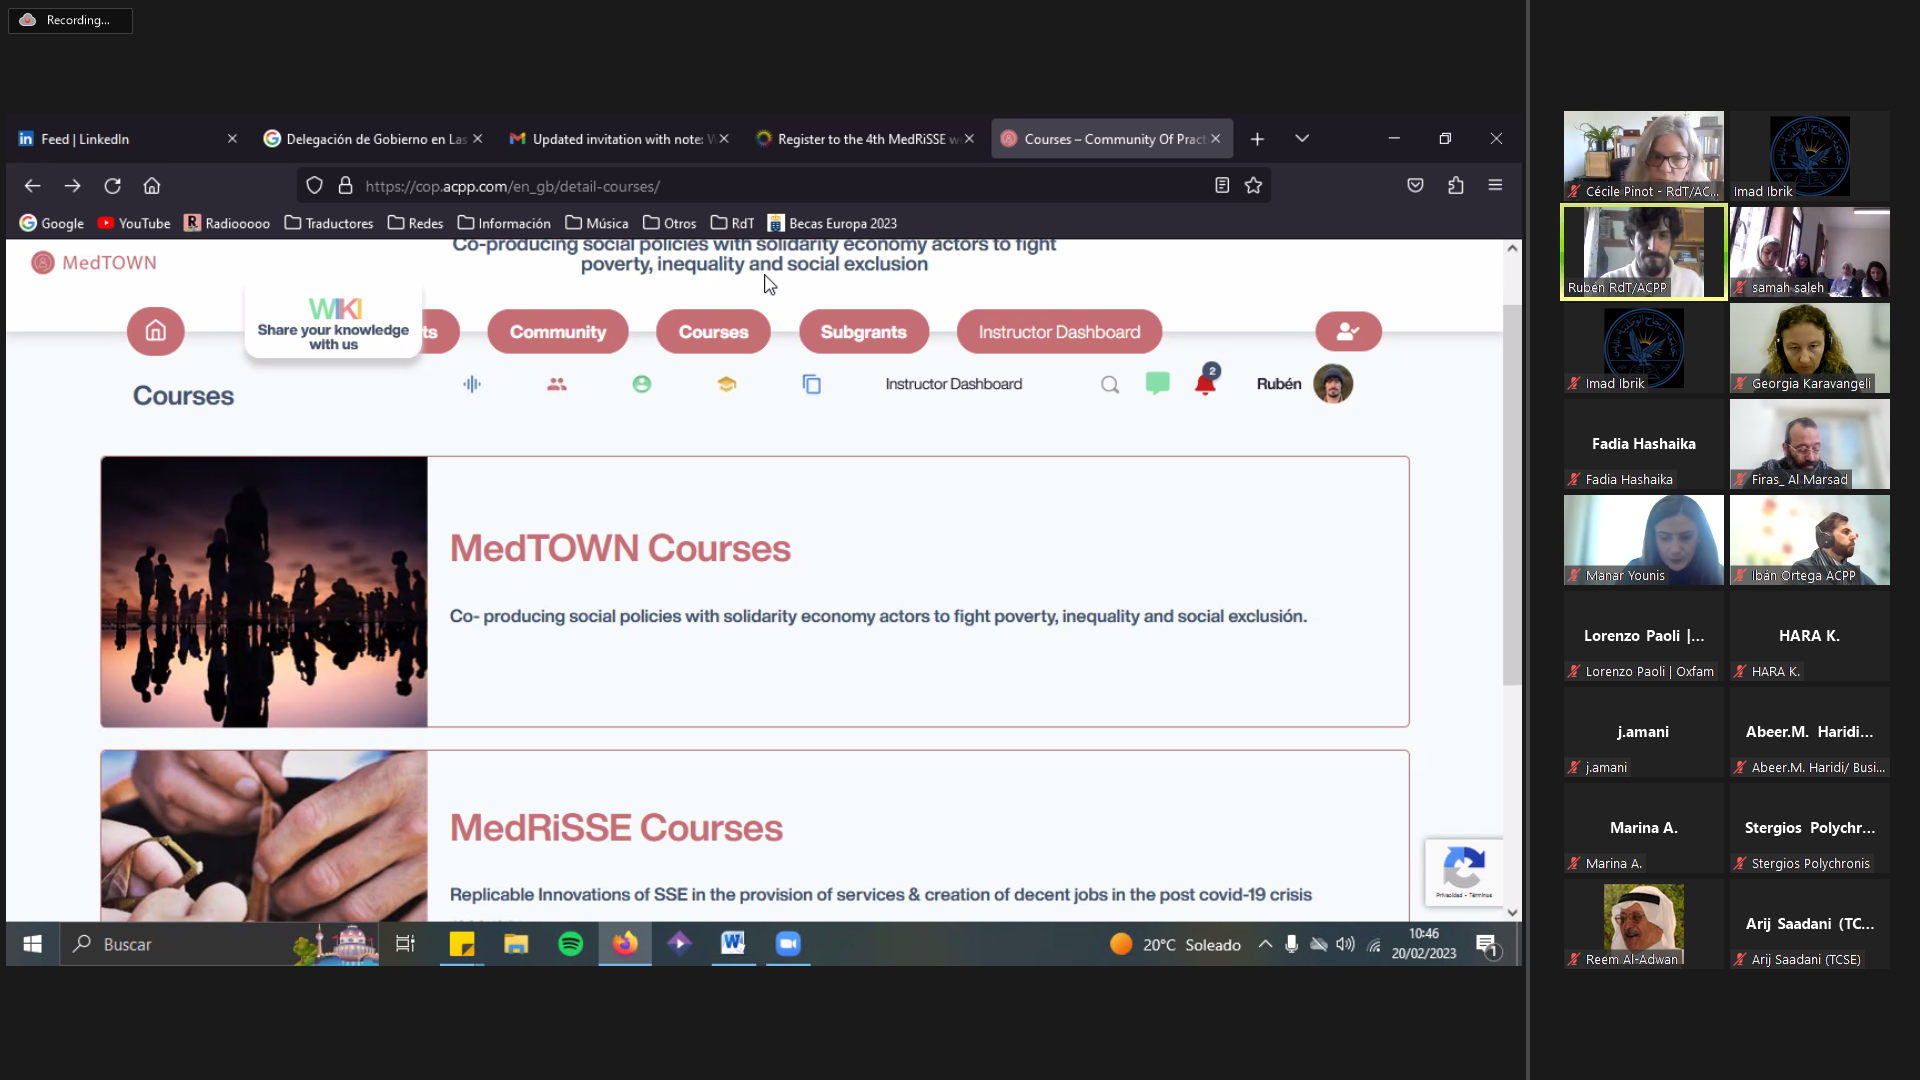Open the Firefox hamburger menu
The image size is (1920, 1080).
coord(1495,186)
